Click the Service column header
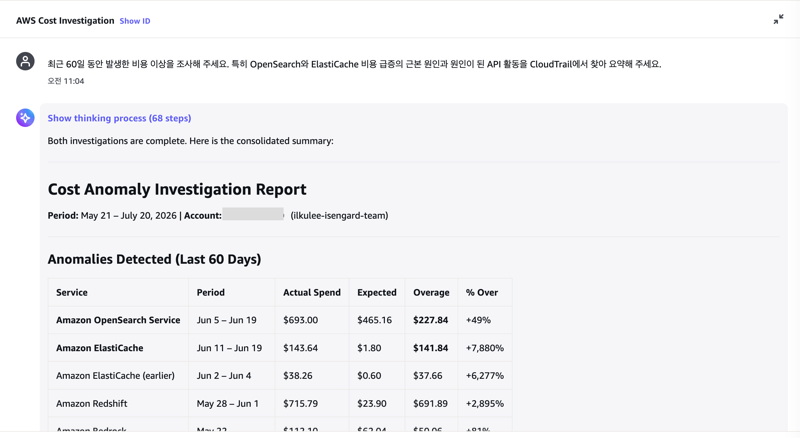Image resolution: width=800 pixels, height=438 pixels. pyautogui.click(x=71, y=293)
